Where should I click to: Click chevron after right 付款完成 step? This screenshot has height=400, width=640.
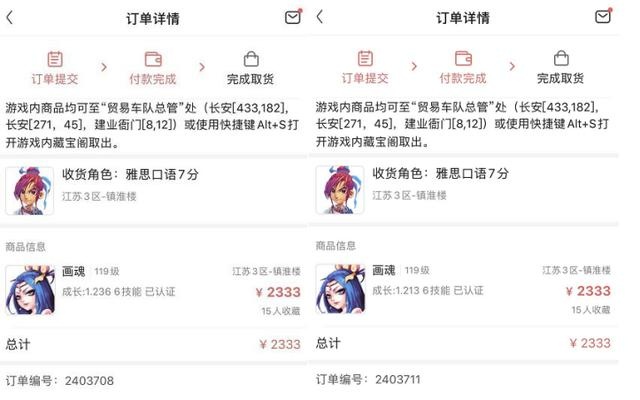click(x=512, y=66)
